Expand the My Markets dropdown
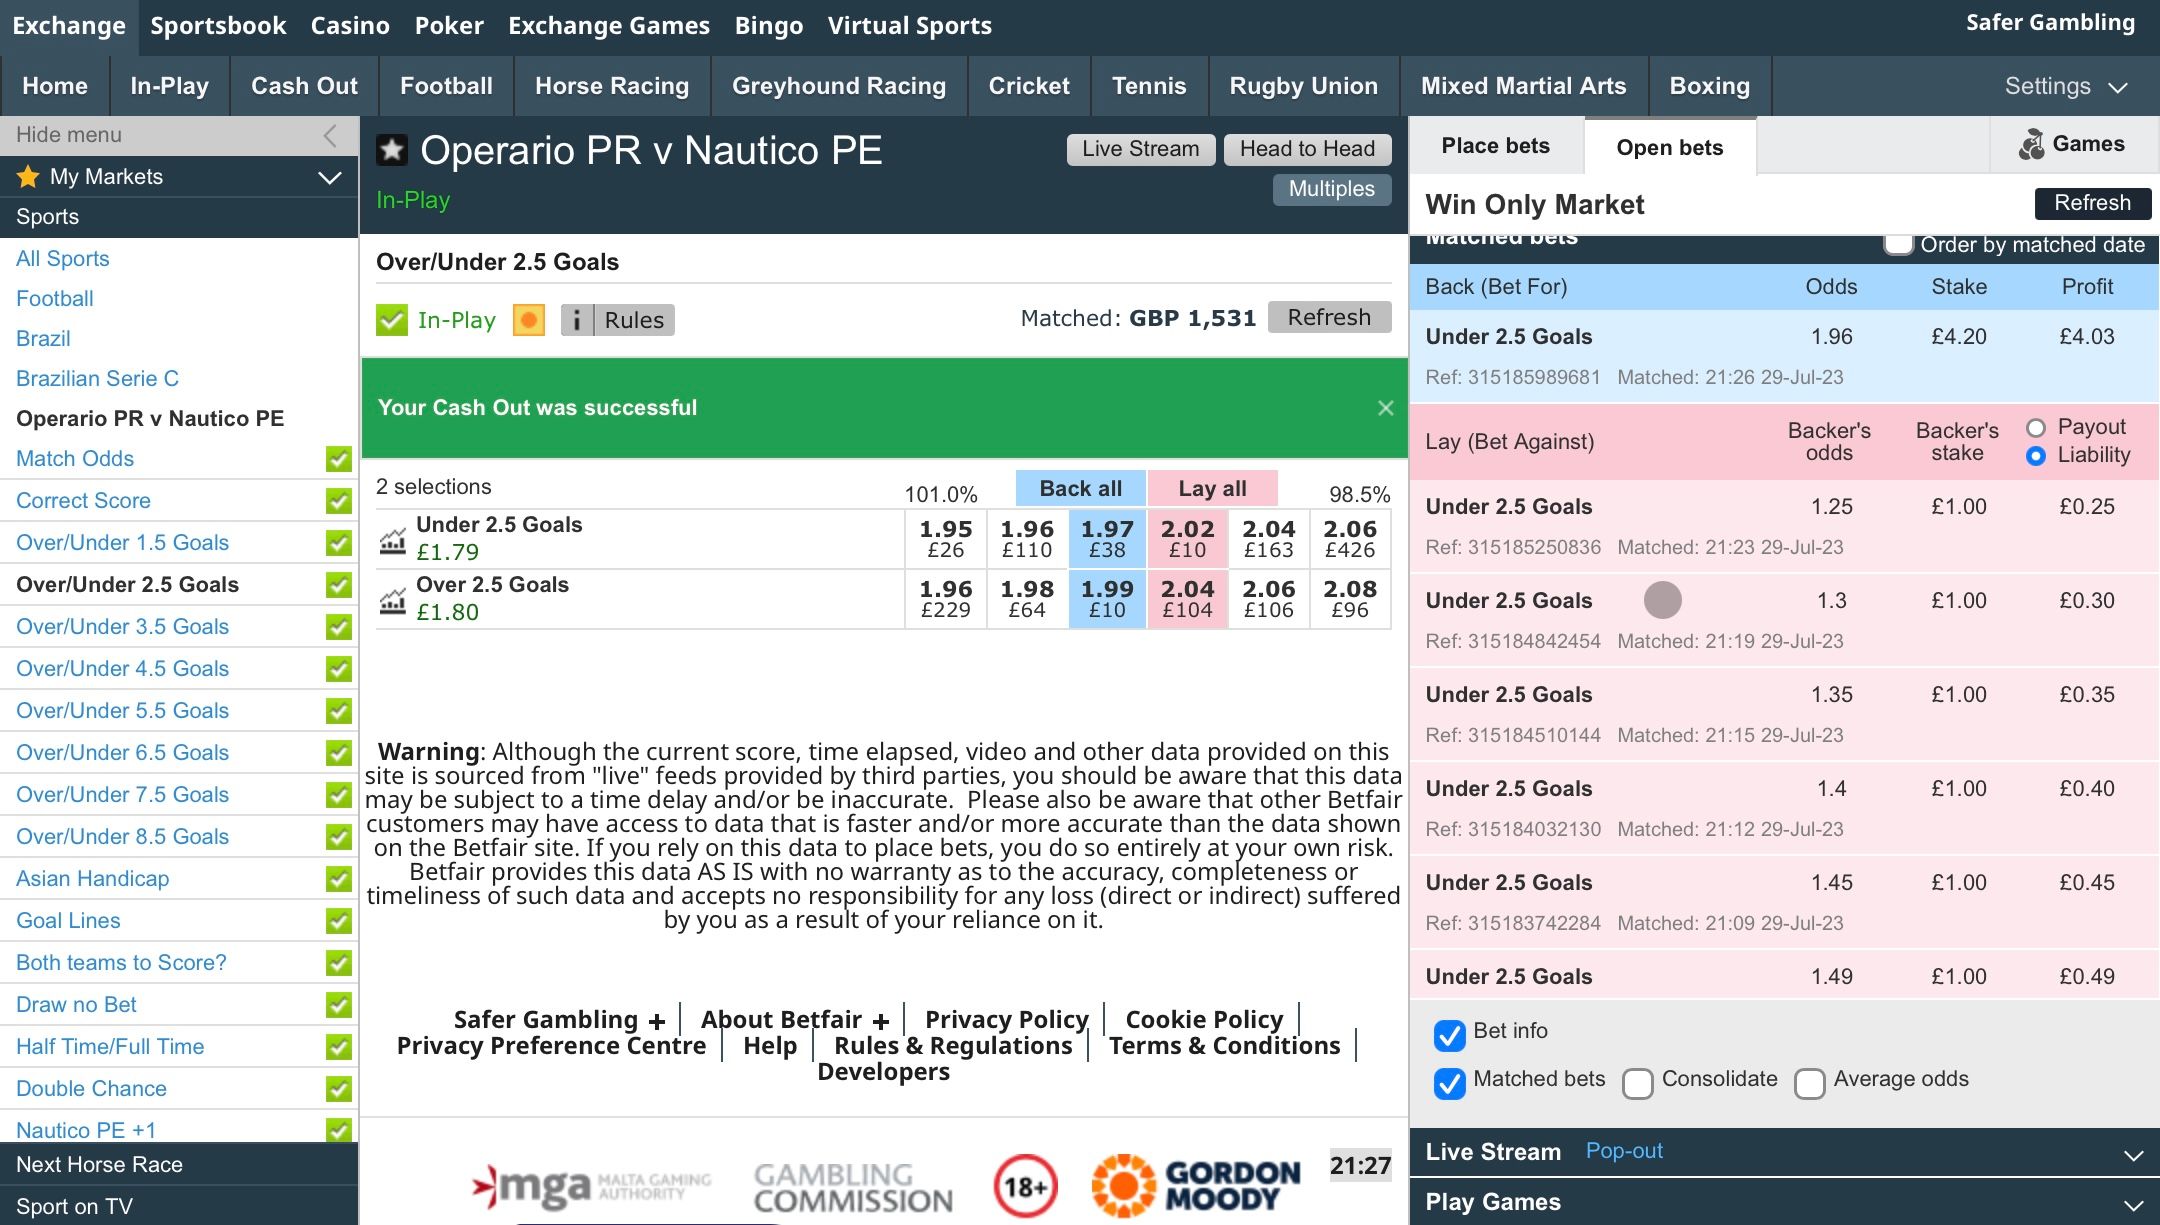This screenshot has height=1225, width=2160. click(329, 178)
